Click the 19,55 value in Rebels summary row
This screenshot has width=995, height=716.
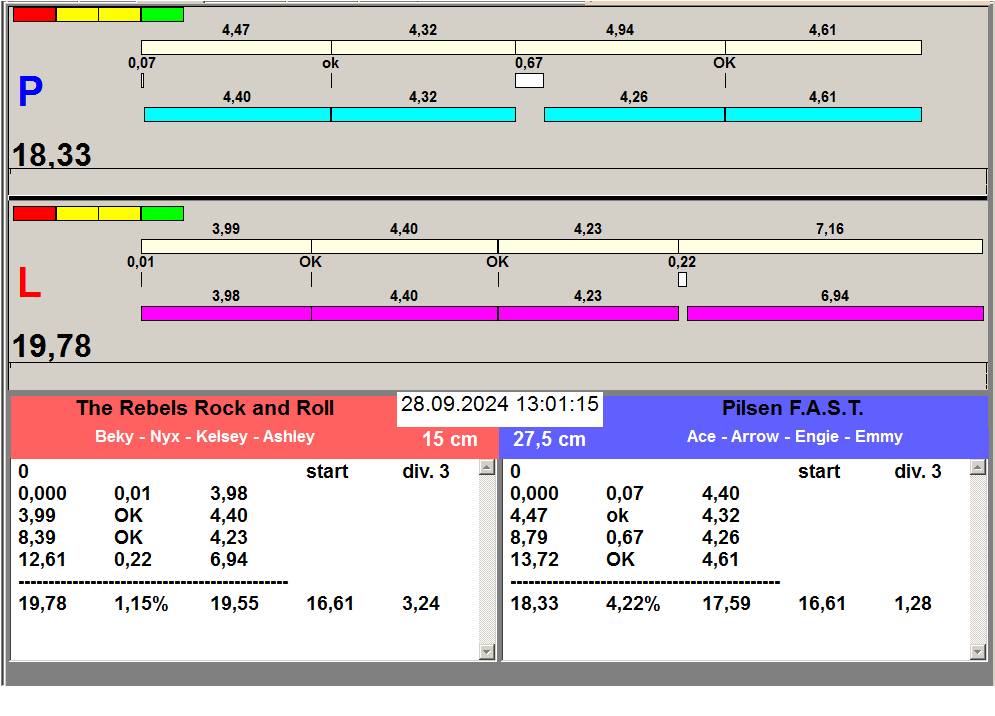(x=235, y=603)
